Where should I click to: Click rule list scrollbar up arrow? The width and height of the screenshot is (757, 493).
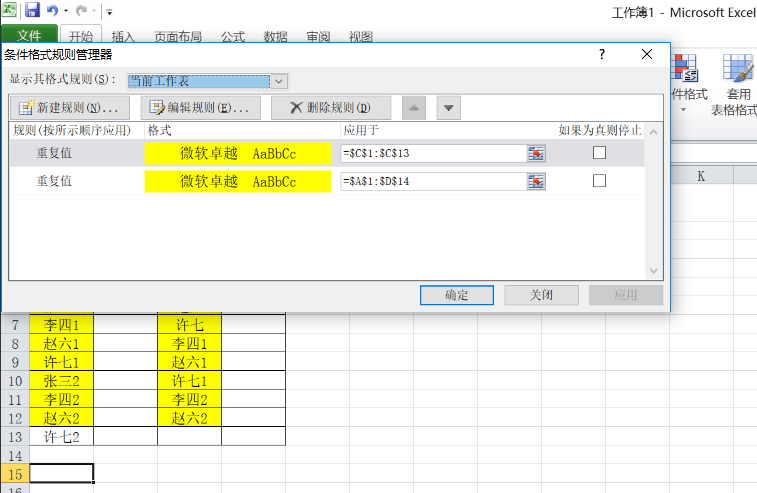tap(654, 132)
